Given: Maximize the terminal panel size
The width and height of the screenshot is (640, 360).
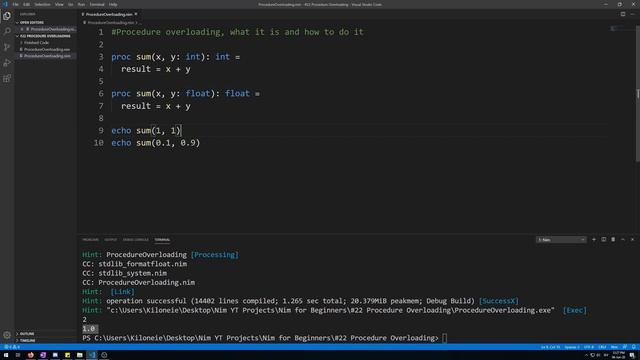Looking at the screenshot, I should (623, 240).
